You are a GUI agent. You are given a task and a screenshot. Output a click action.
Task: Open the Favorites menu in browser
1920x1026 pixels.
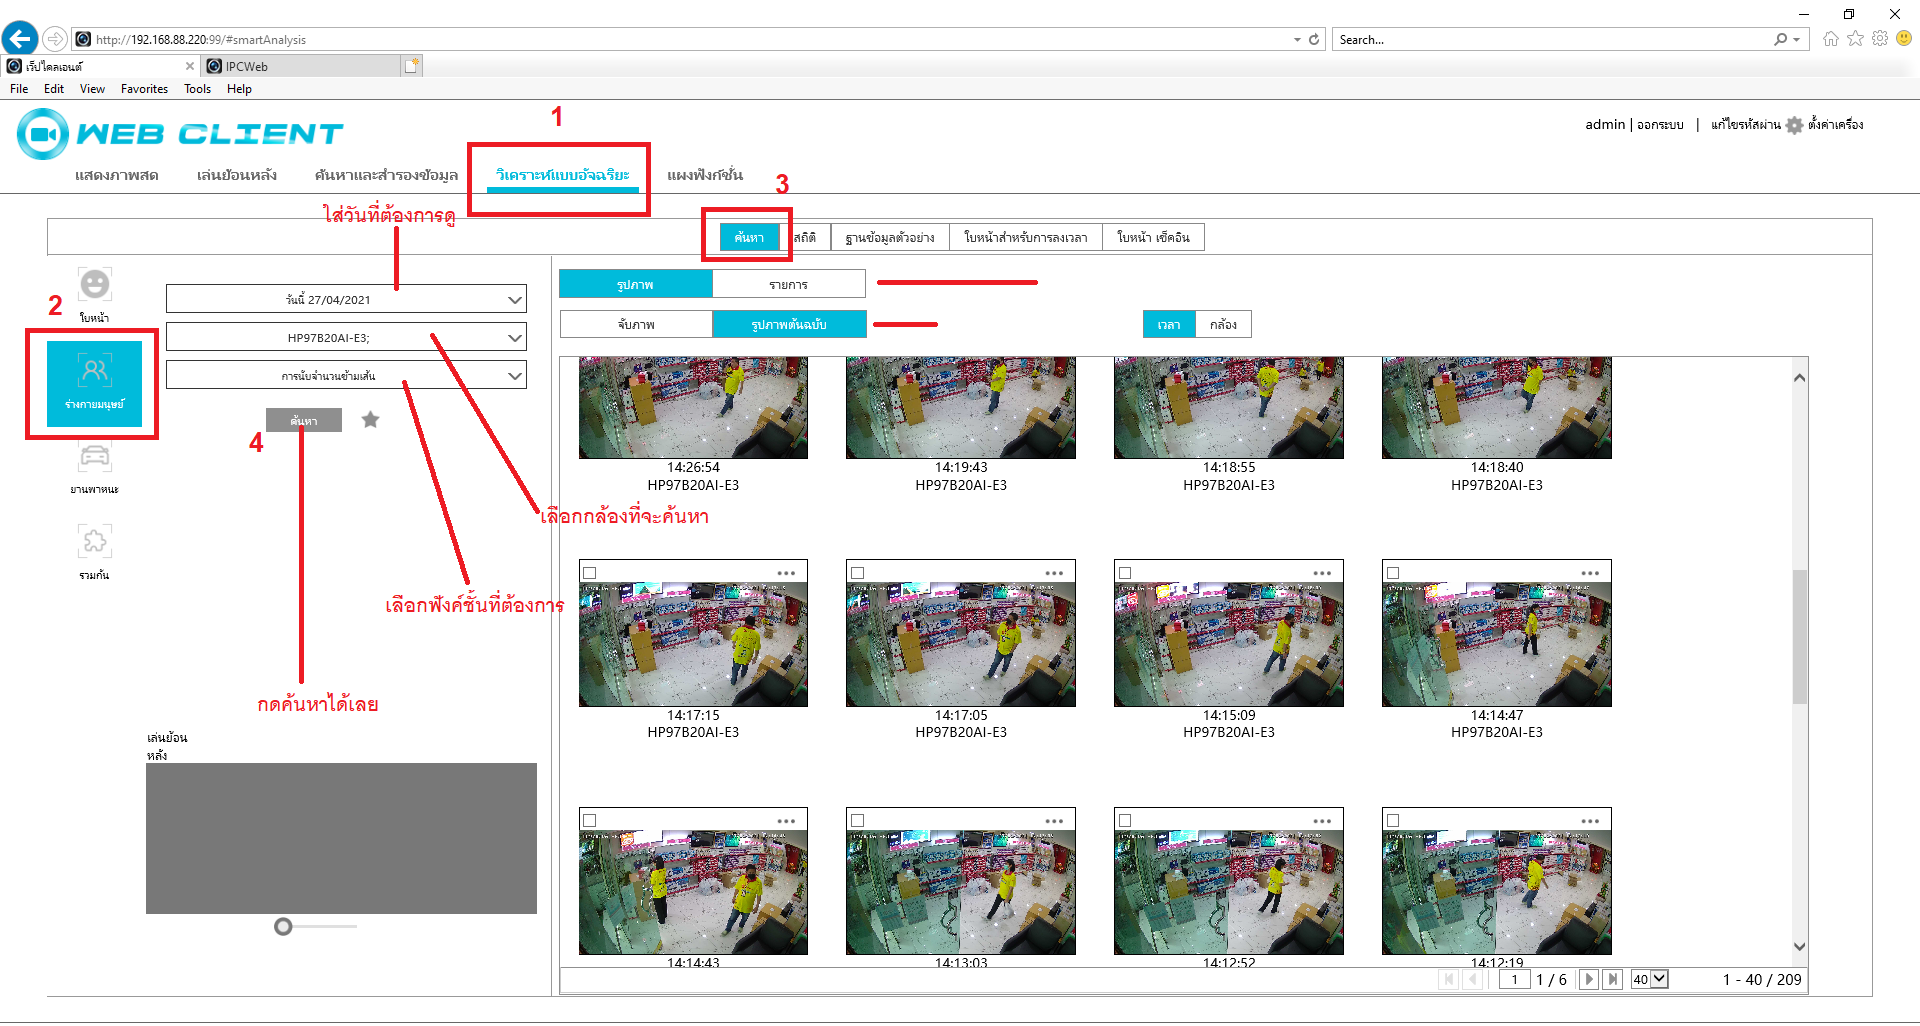coord(144,89)
